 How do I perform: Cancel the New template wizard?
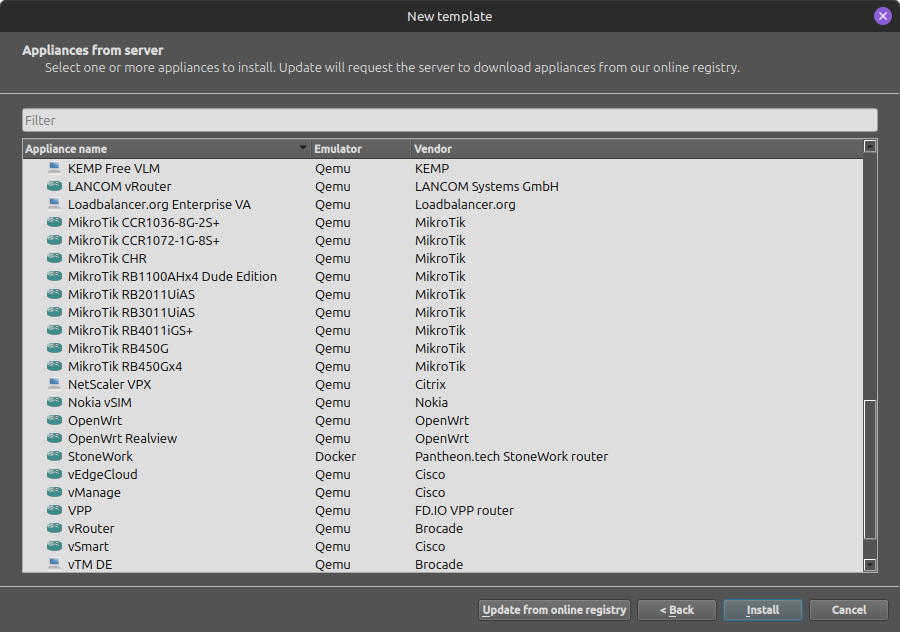pos(849,610)
